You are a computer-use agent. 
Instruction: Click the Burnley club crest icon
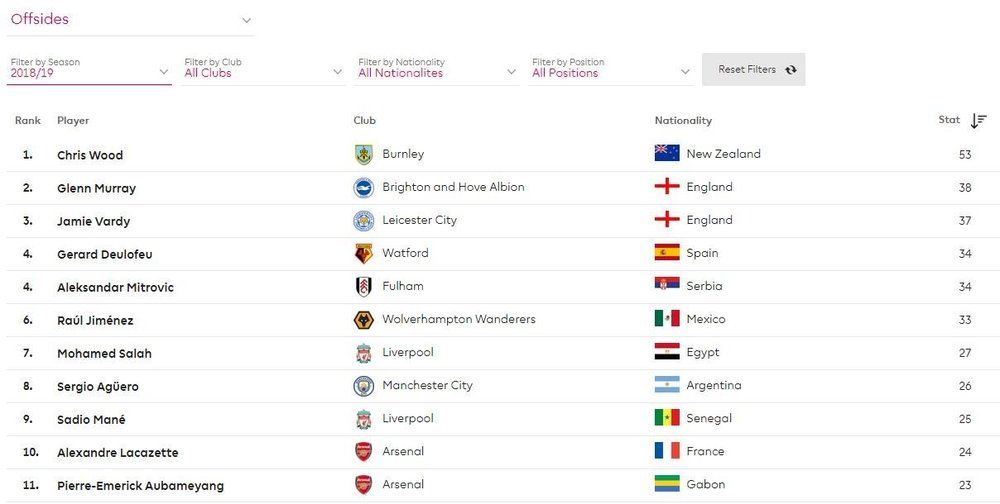pyautogui.click(x=364, y=154)
